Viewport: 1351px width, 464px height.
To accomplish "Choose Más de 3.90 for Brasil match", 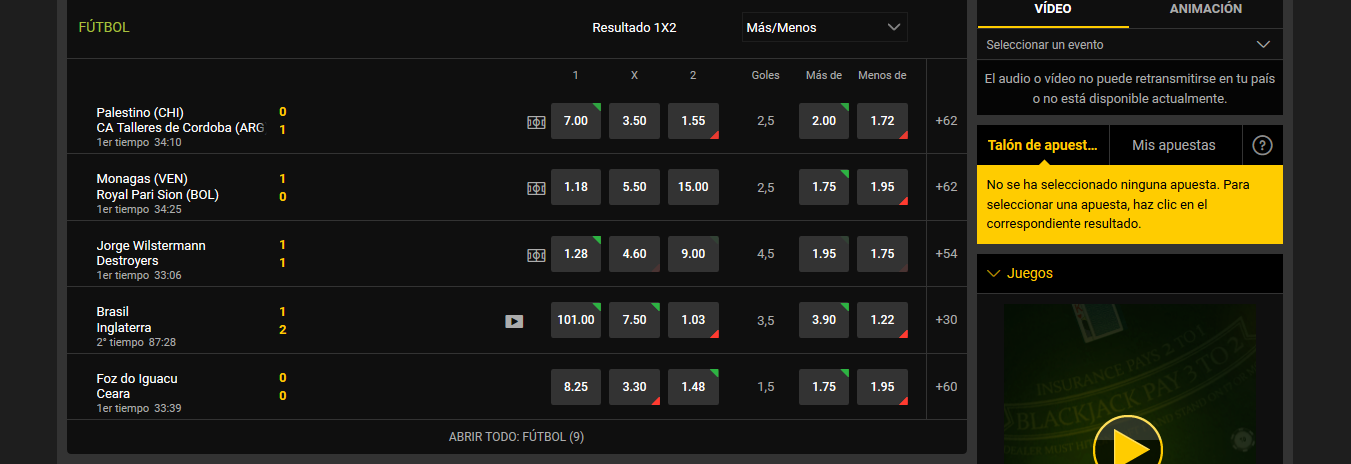I will click(824, 320).
